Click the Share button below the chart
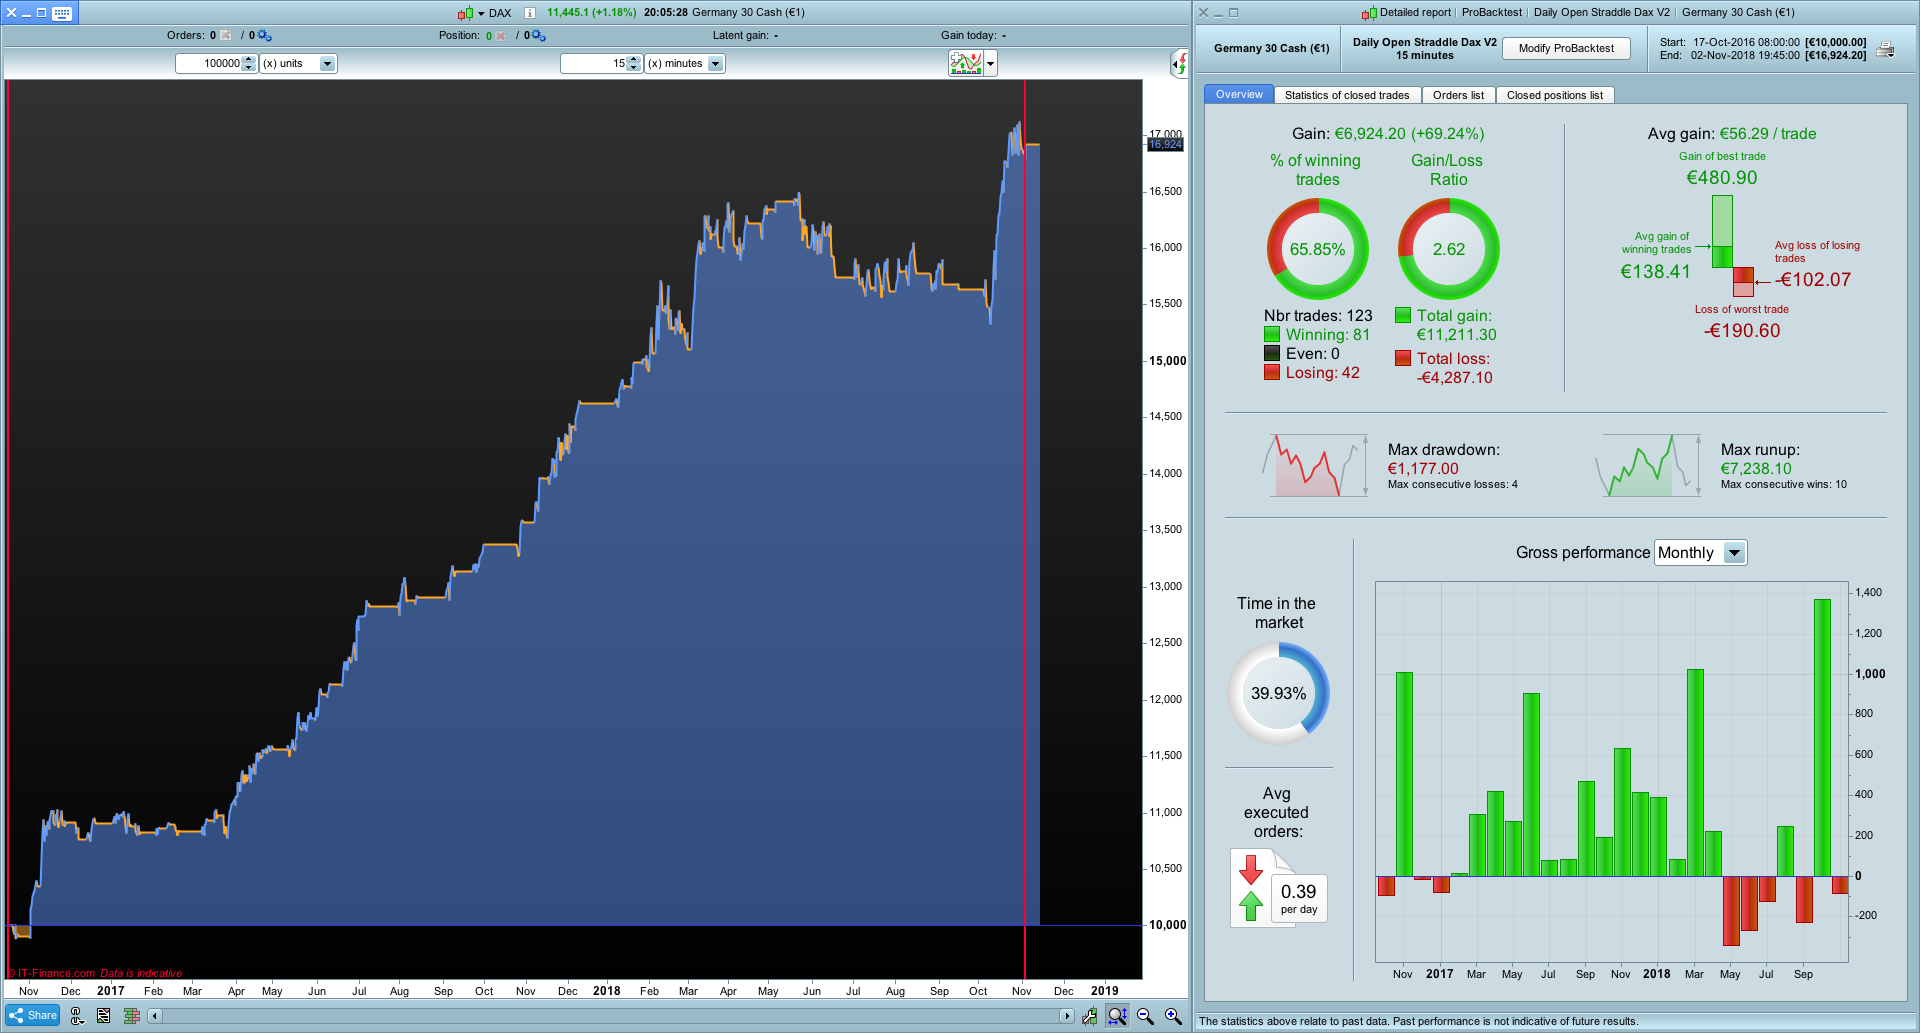1920x1033 pixels. (34, 1016)
